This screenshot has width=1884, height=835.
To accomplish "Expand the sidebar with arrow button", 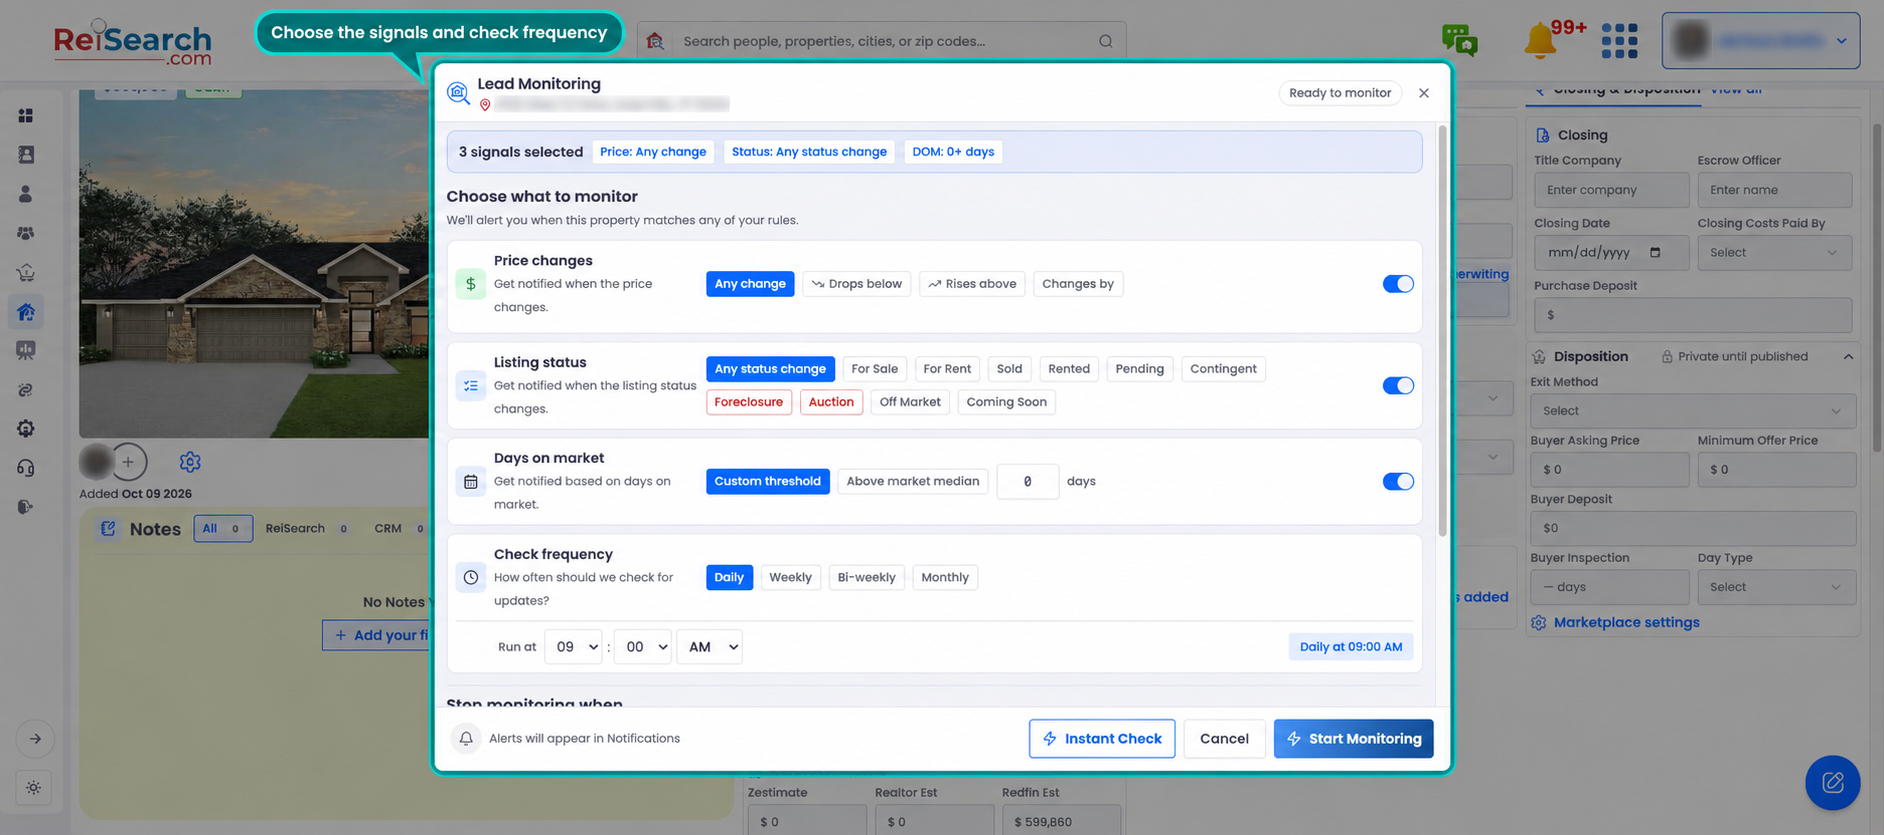I will click(x=35, y=739).
